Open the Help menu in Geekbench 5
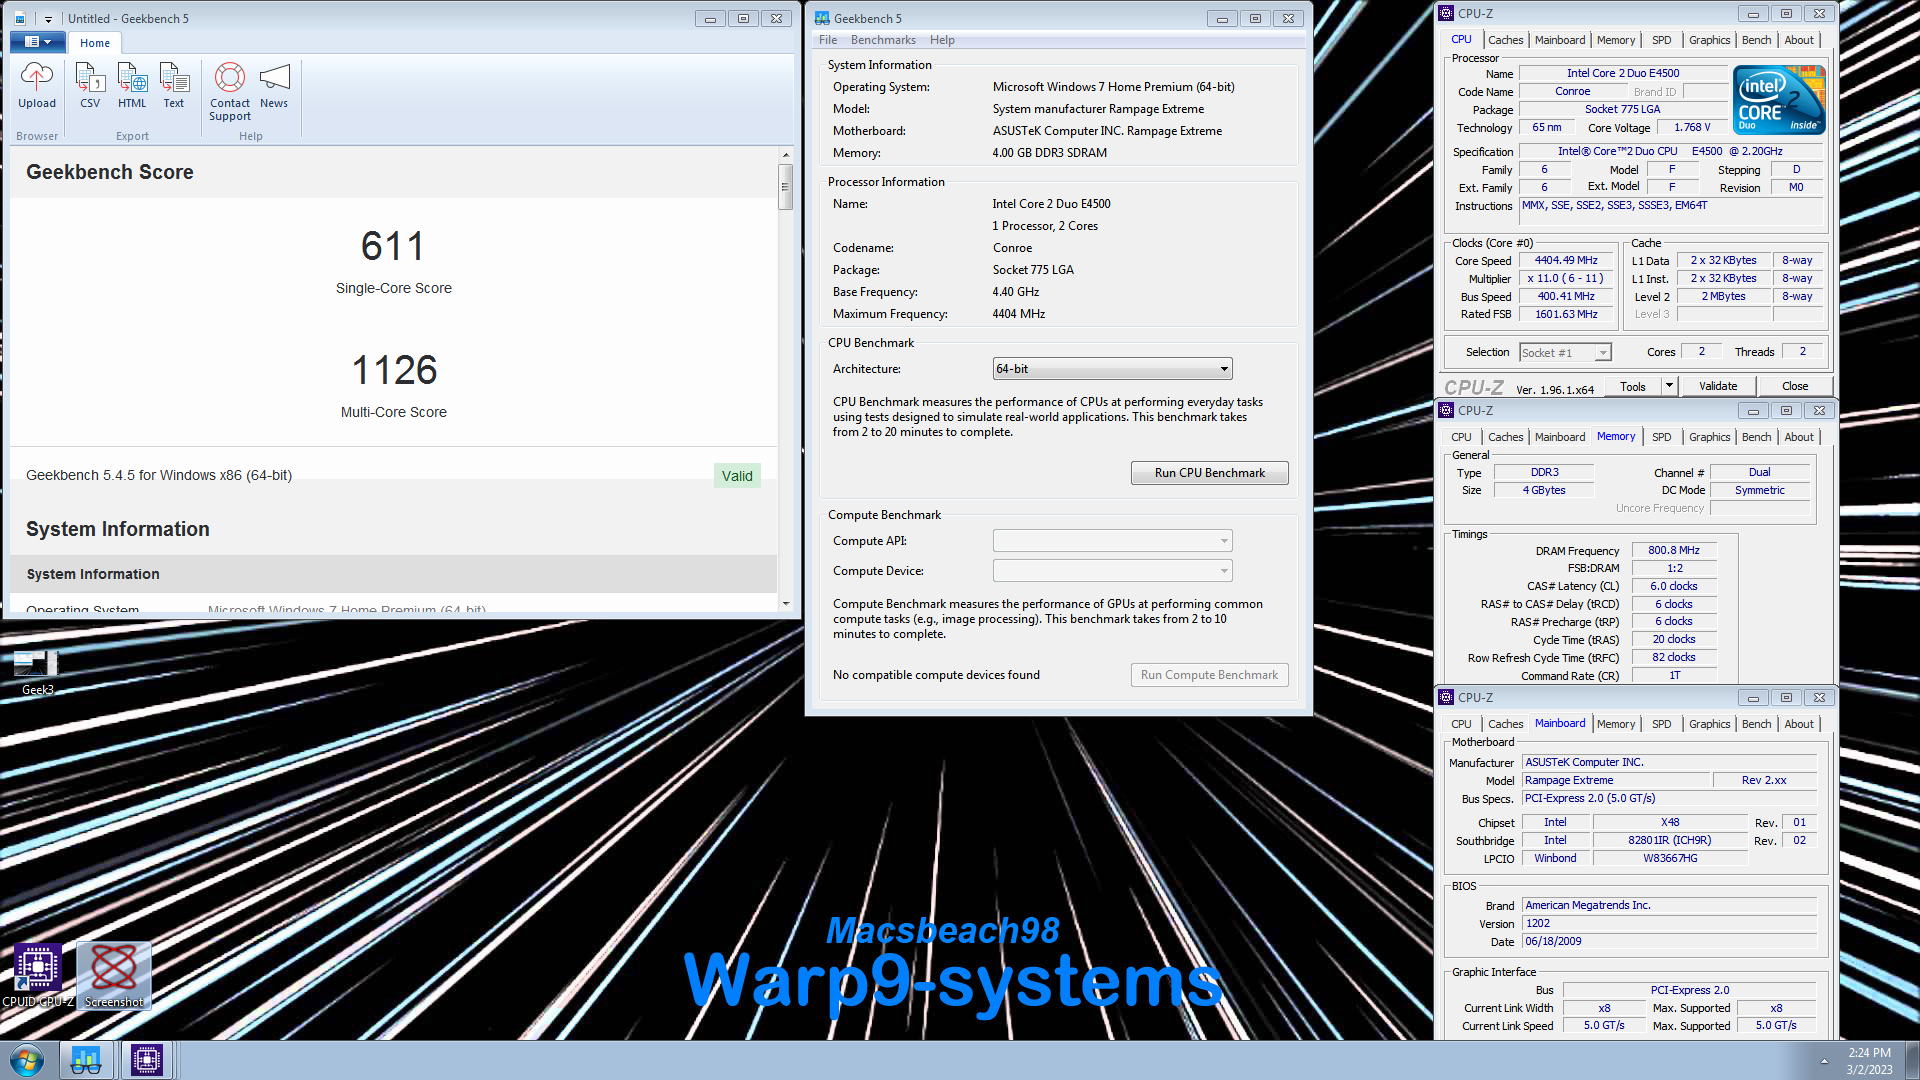 tap(942, 40)
